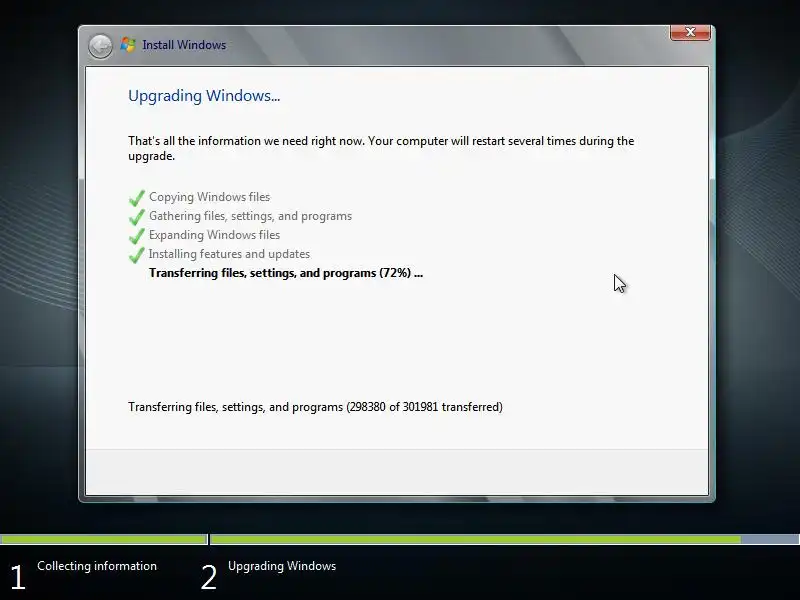Click the back arrow button in the title bar

[x=100, y=46]
